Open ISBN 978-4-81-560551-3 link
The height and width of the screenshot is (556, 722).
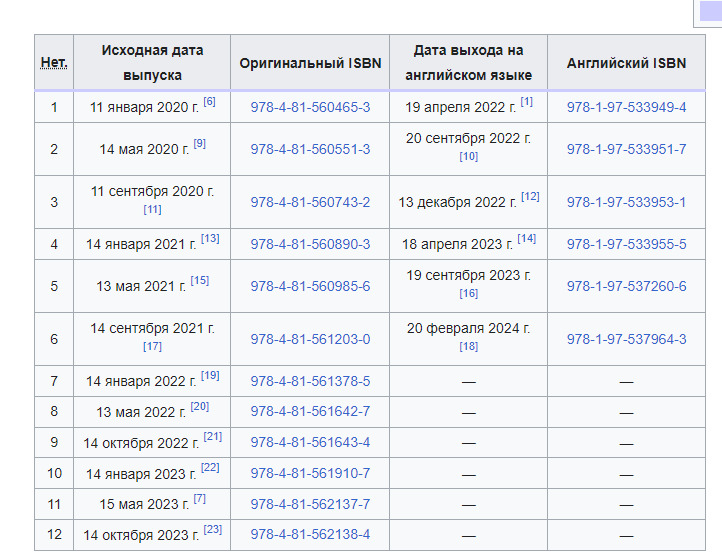click(310, 149)
